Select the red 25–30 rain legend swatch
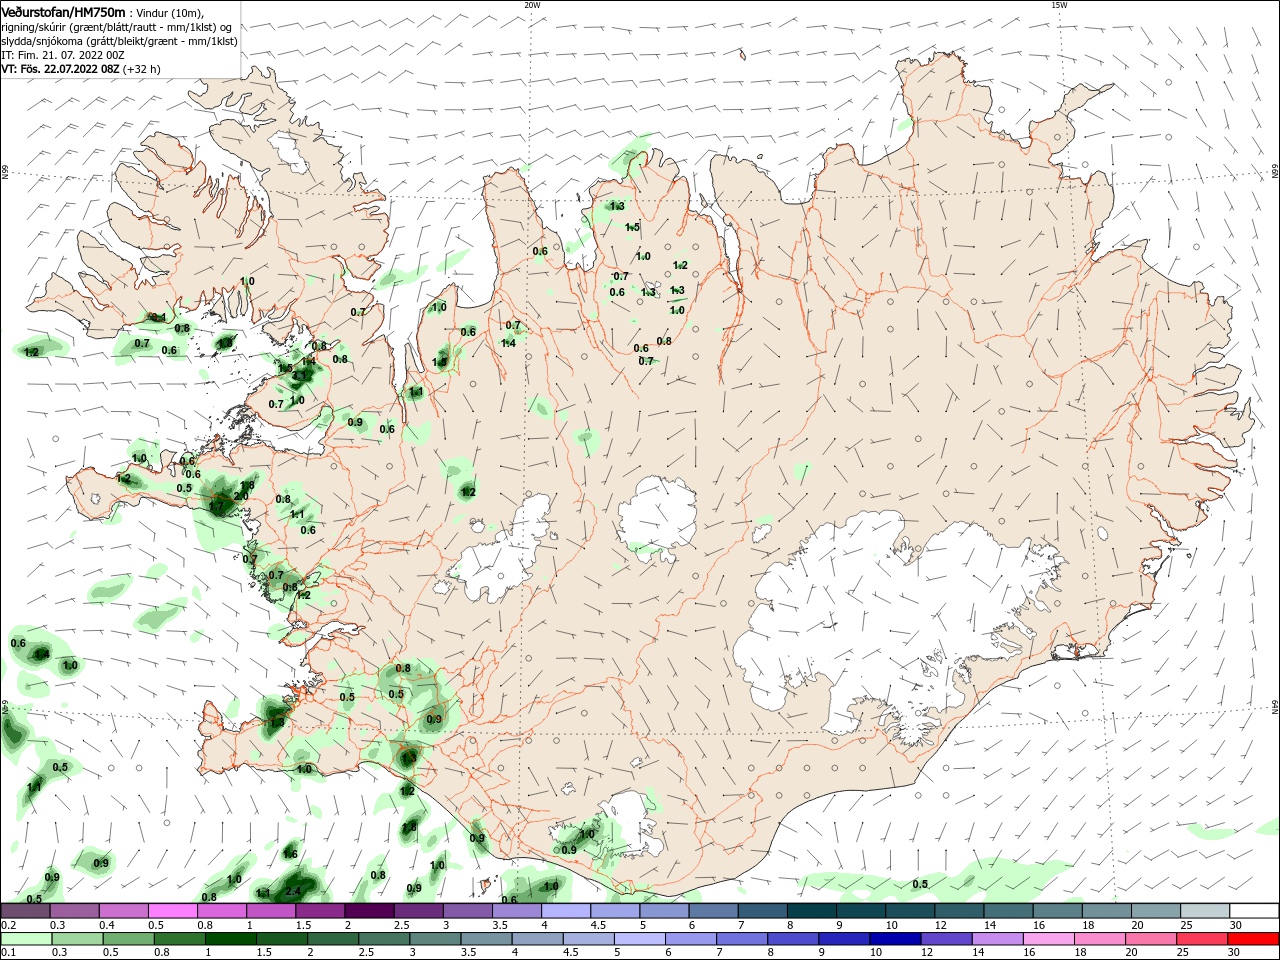The image size is (1280, 960). [1202, 939]
